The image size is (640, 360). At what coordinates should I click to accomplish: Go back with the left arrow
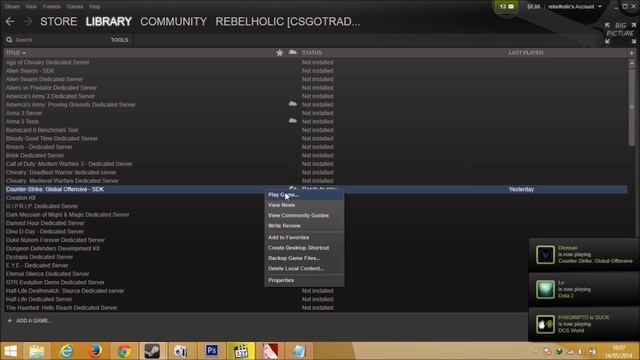[x=10, y=22]
